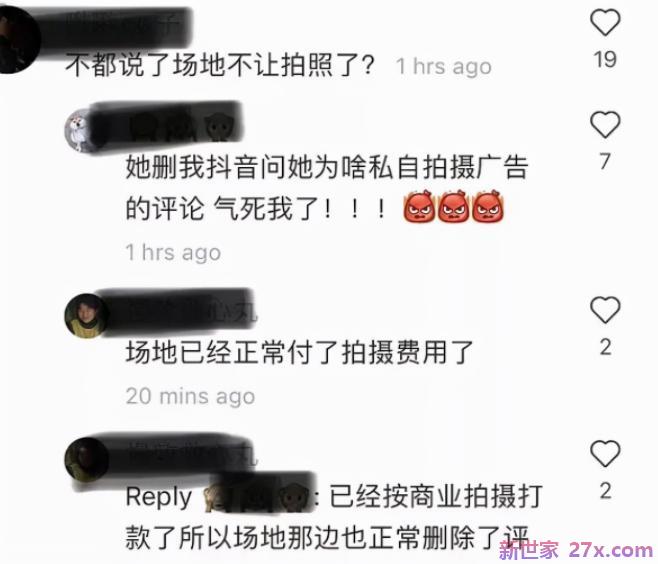Select the comment '场地已经正常付了拍摄费用了'
The image size is (658, 564).
point(299,352)
